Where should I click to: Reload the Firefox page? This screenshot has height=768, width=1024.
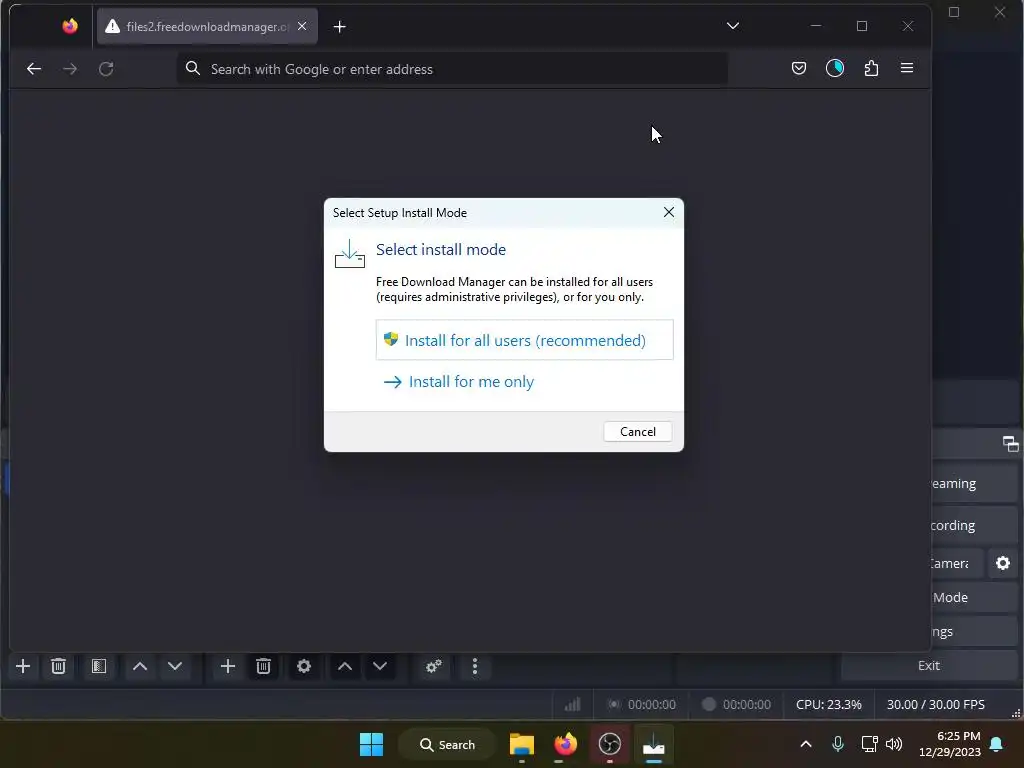point(106,69)
